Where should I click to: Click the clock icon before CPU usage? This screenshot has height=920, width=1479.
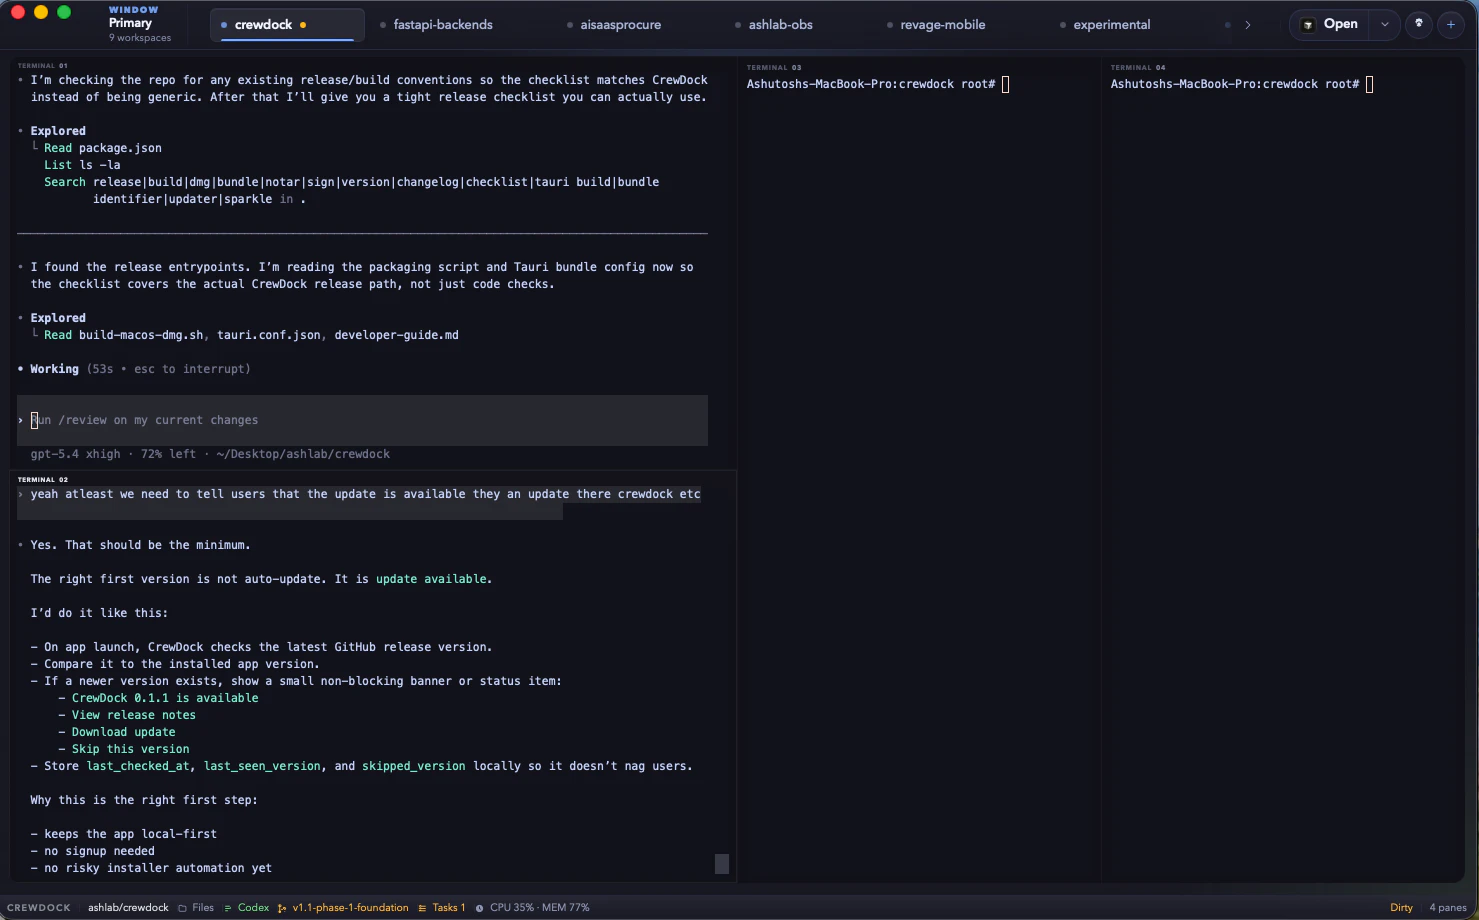(479, 907)
